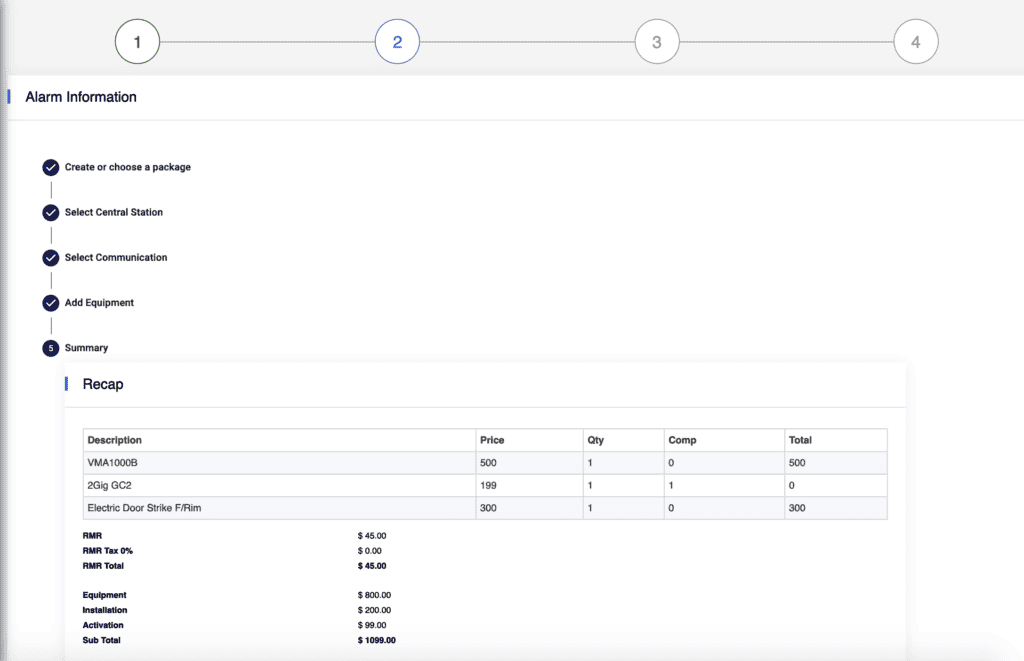Click checkmark icon beside Create or choose a package
1024x661 pixels.
click(x=51, y=168)
